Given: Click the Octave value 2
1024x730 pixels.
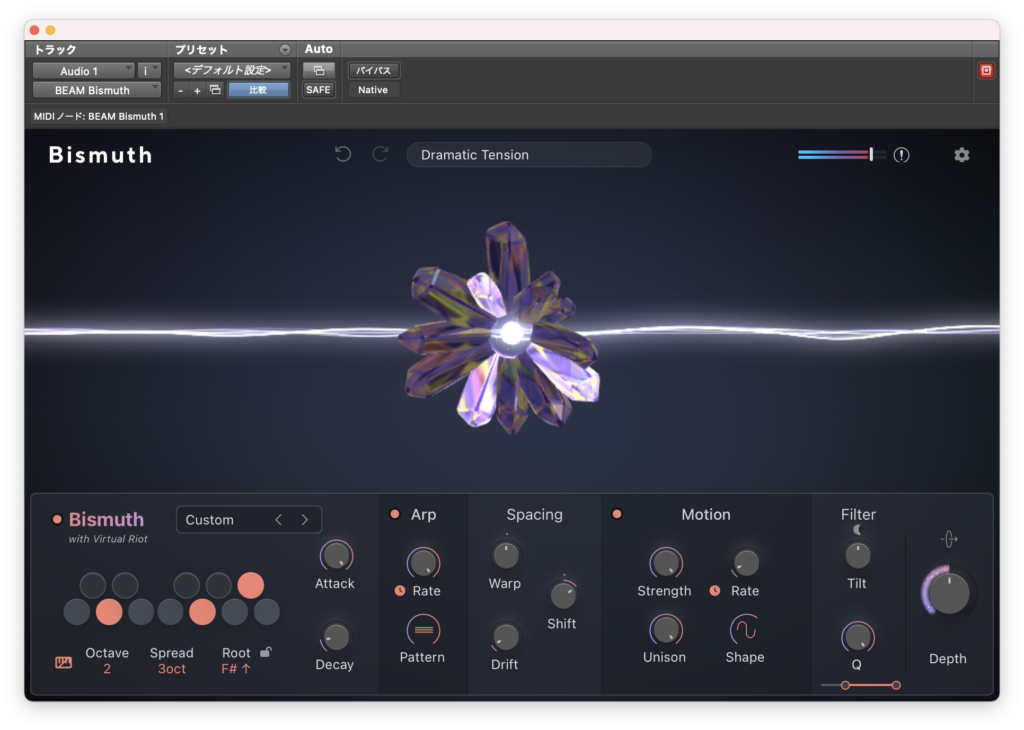Looking at the screenshot, I should pyautogui.click(x=106, y=669).
